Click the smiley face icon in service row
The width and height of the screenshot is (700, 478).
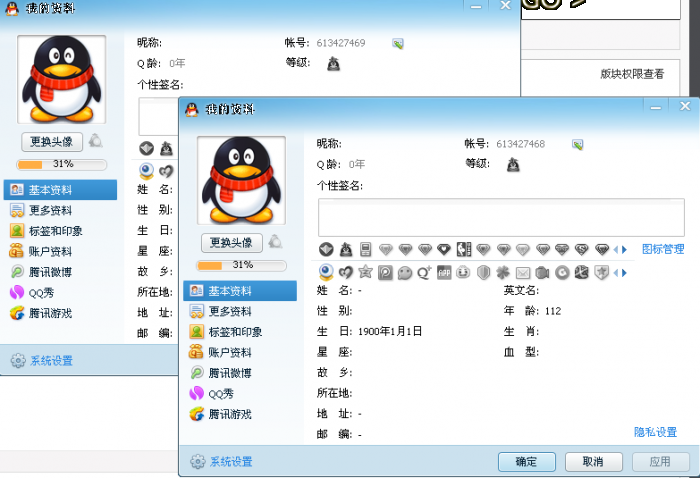[463, 272]
